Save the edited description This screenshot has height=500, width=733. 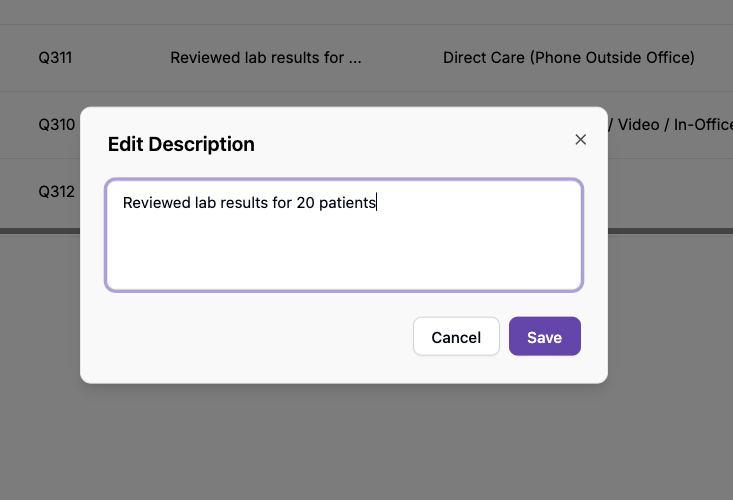tap(544, 337)
